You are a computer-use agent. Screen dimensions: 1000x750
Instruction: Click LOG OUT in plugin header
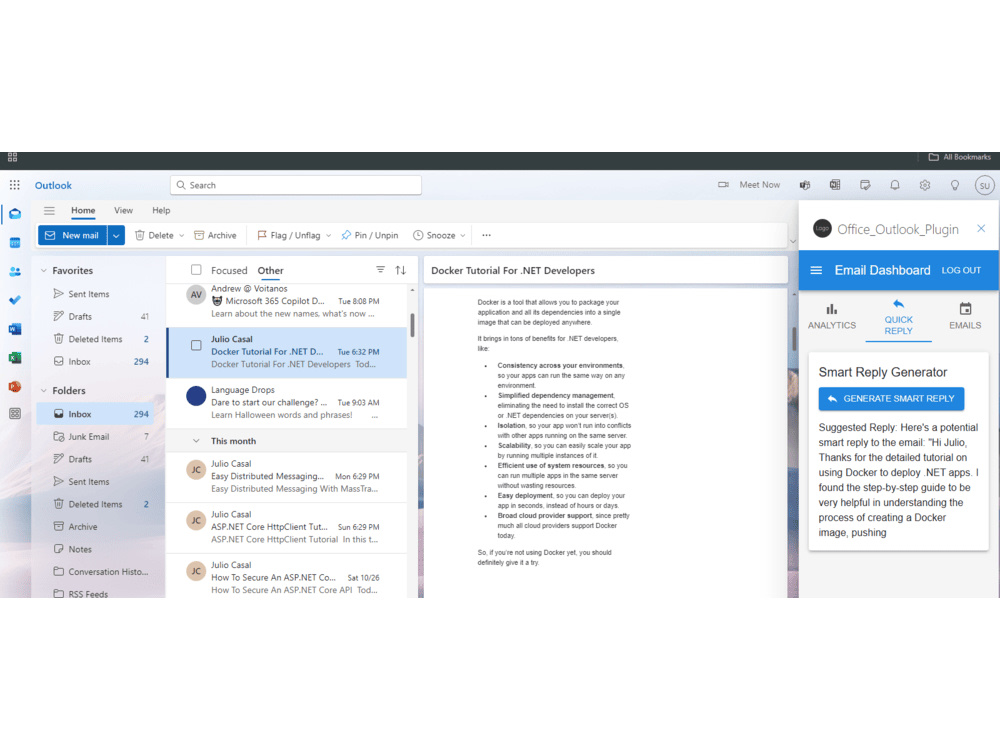961,270
